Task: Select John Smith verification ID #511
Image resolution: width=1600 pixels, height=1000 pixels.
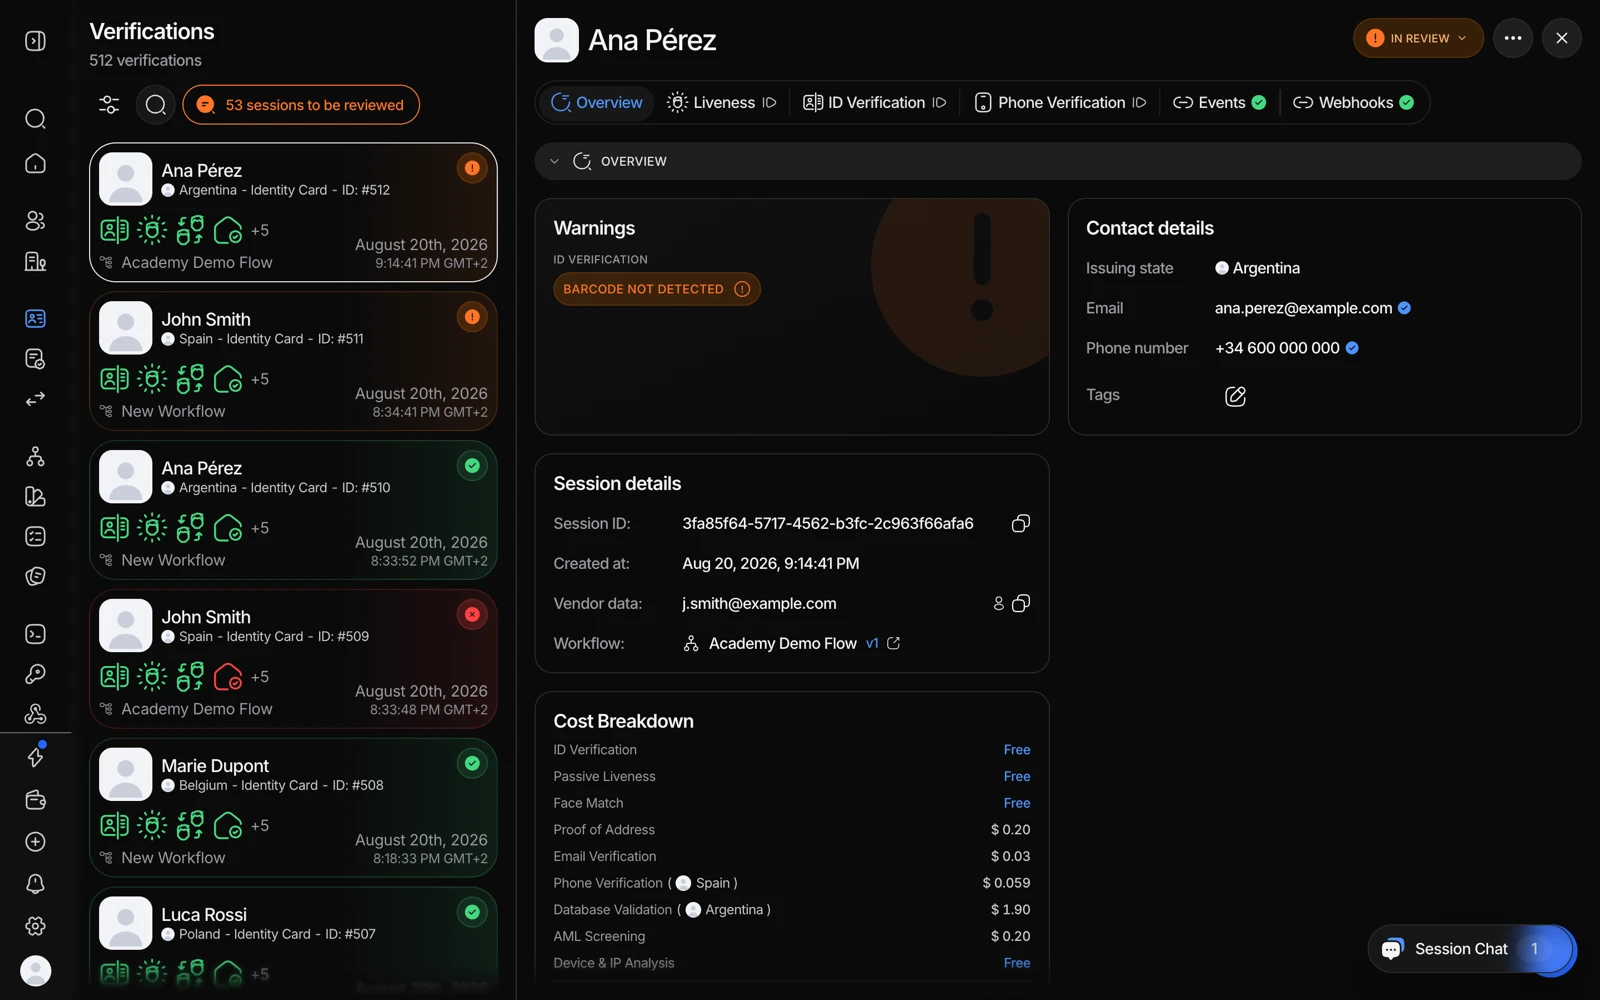Action: pos(293,361)
